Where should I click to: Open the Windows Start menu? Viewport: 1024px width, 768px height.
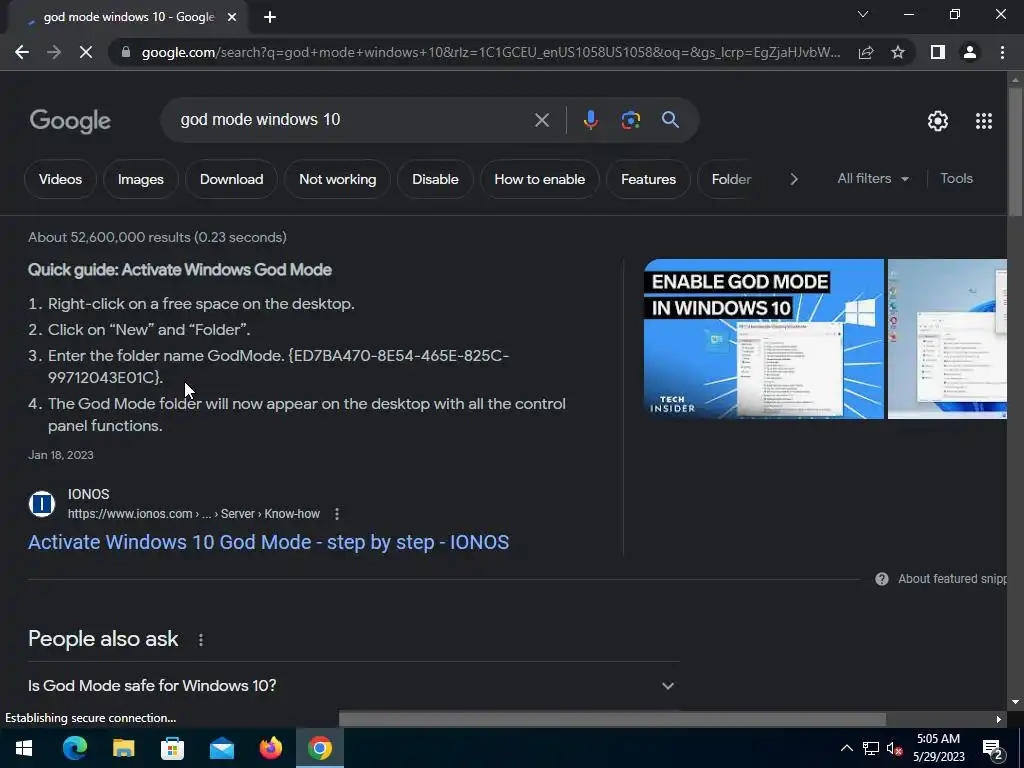pyautogui.click(x=24, y=748)
